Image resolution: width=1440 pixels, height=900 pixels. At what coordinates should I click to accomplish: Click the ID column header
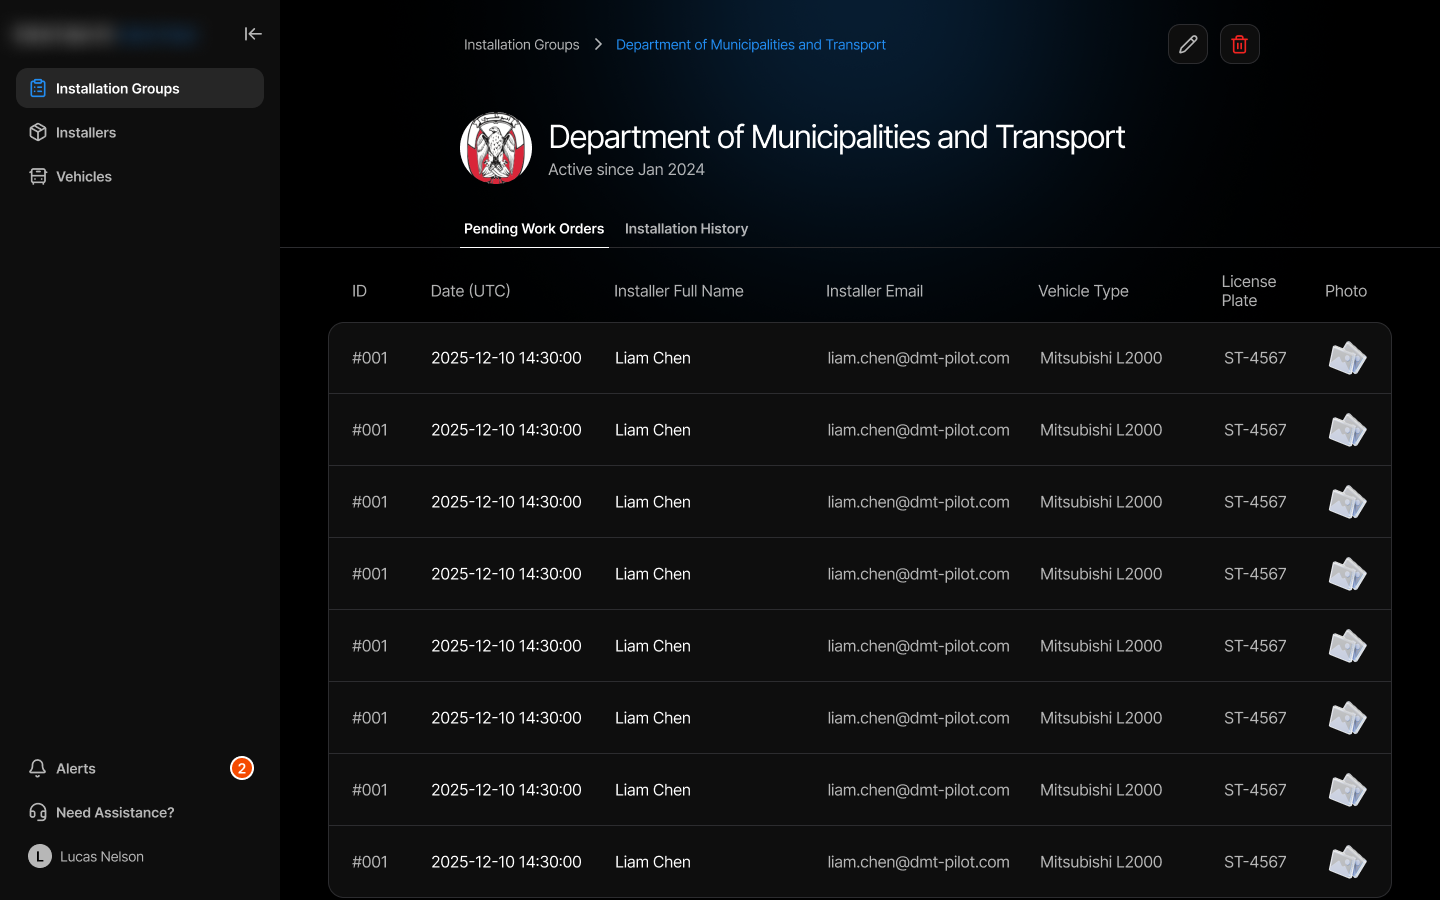tap(359, 291)
